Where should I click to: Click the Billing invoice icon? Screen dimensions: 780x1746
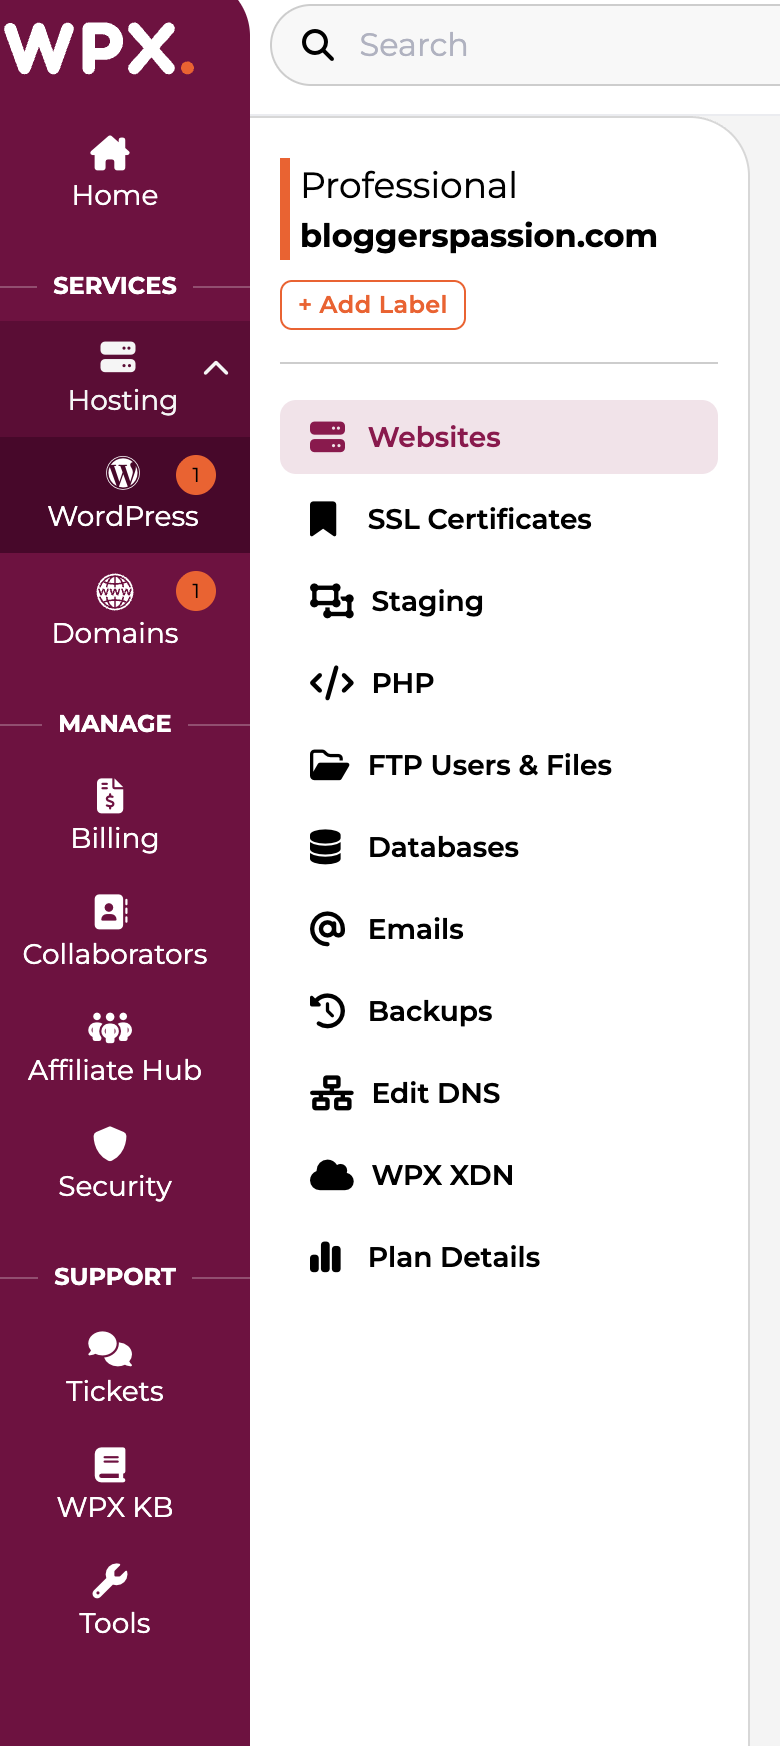tap(109, 796)
